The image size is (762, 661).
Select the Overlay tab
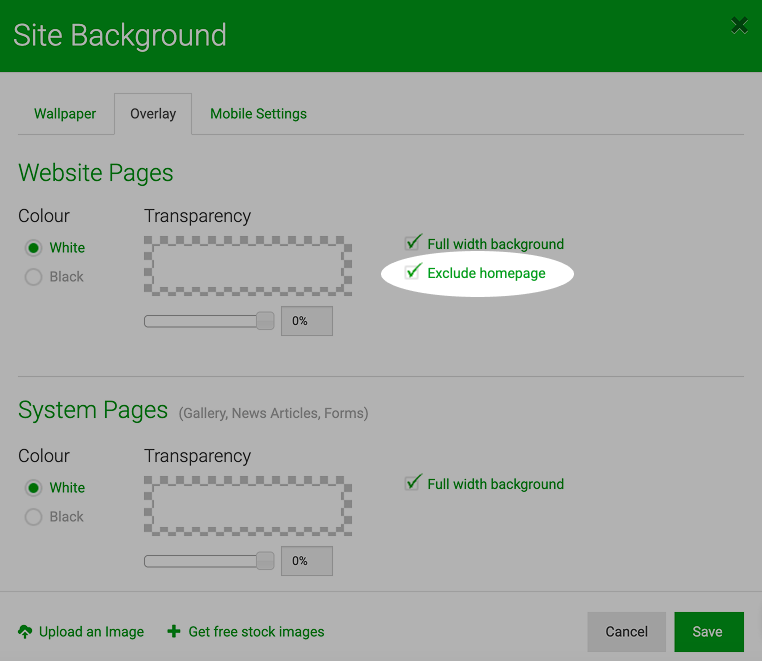pyautogui.click(x=153, y=114)
